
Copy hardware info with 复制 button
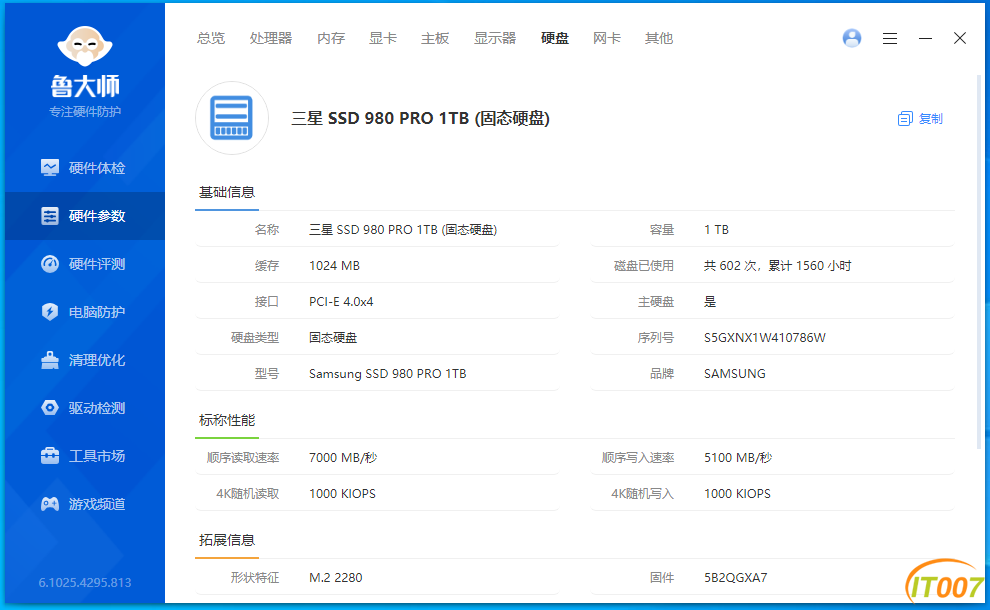920,119
